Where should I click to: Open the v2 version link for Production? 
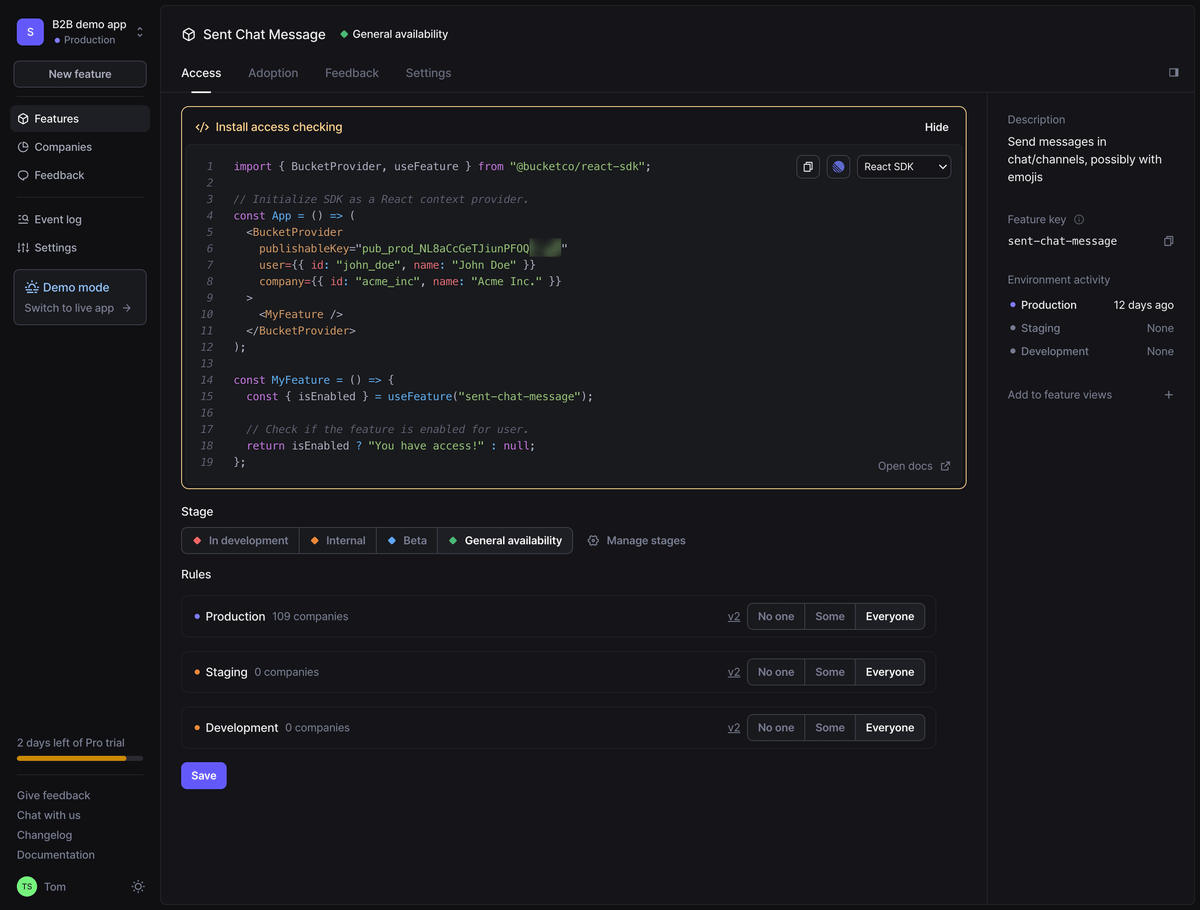734,617
